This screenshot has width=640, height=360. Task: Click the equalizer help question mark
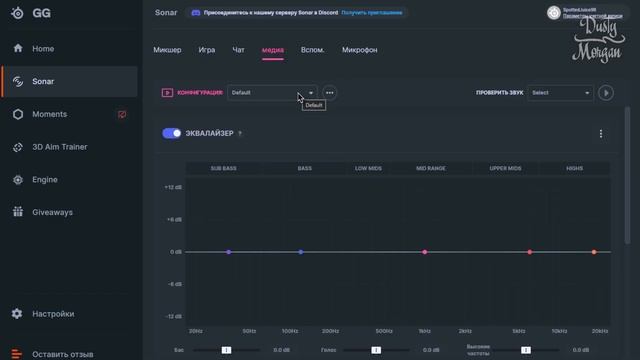[x=240, y=133]
